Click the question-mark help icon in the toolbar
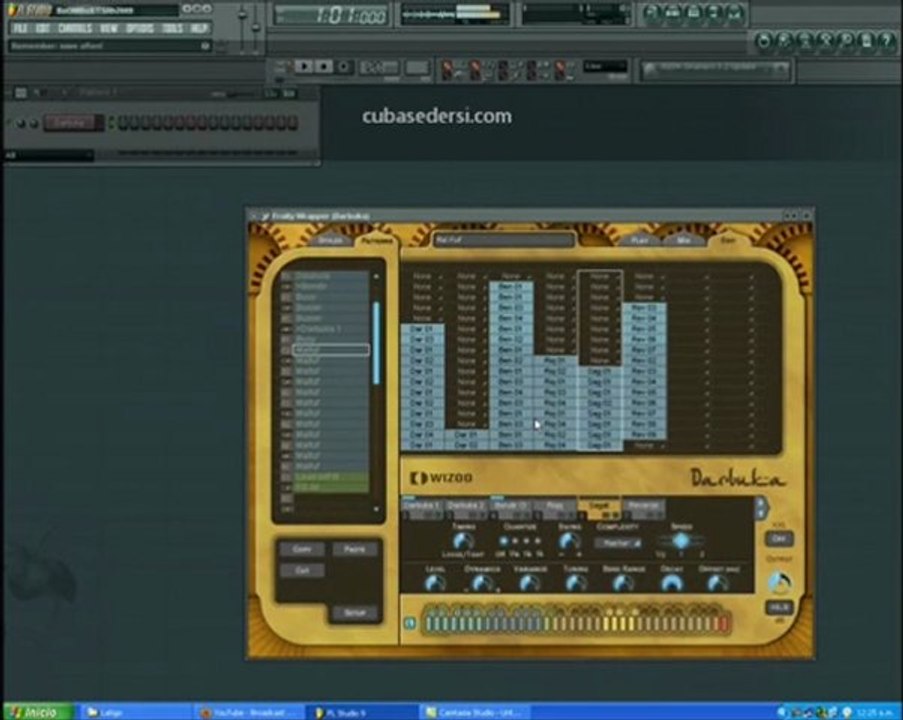The height and width of the screenshot is (720, 903). (x=886, y=41)
